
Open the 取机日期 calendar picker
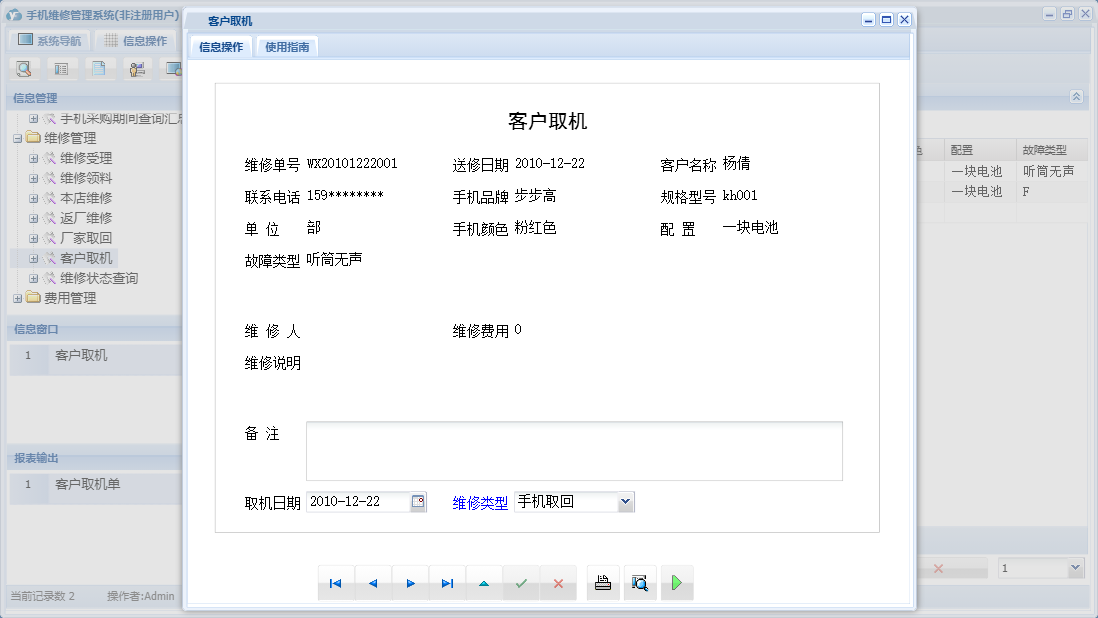pyautogui.click(x=419, y=501)
